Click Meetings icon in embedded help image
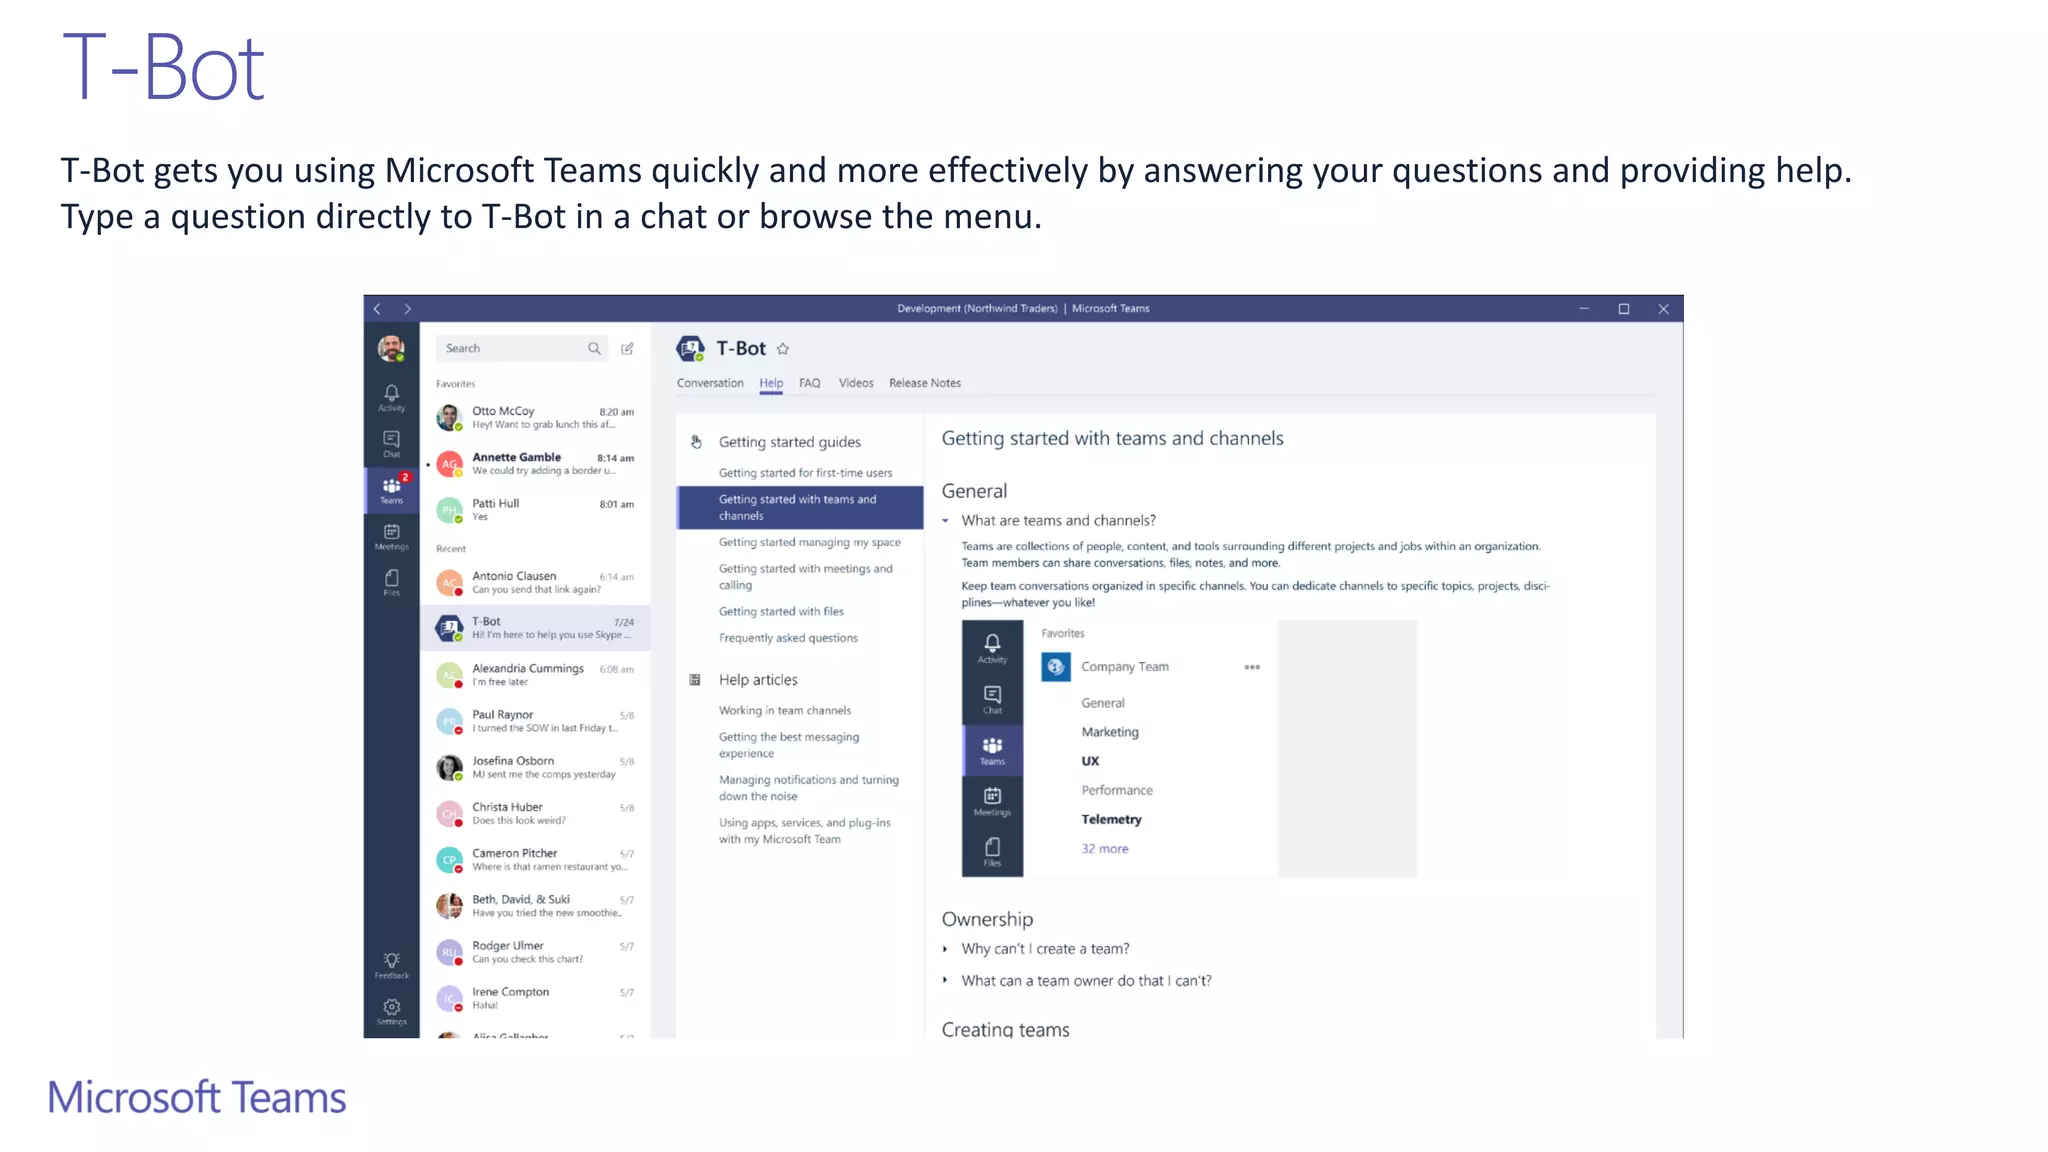 point(992,801)
